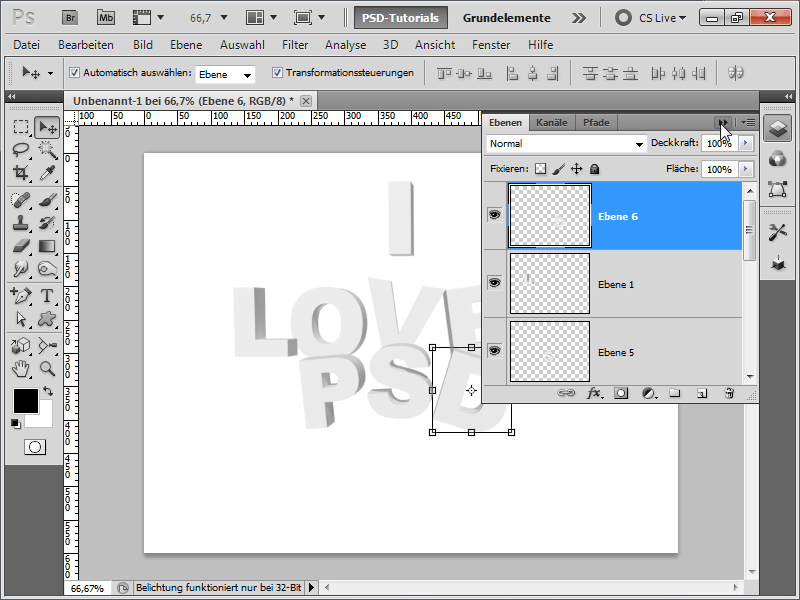800x600 pixels.
Task: Create a new layer
Action: (702, 393)
